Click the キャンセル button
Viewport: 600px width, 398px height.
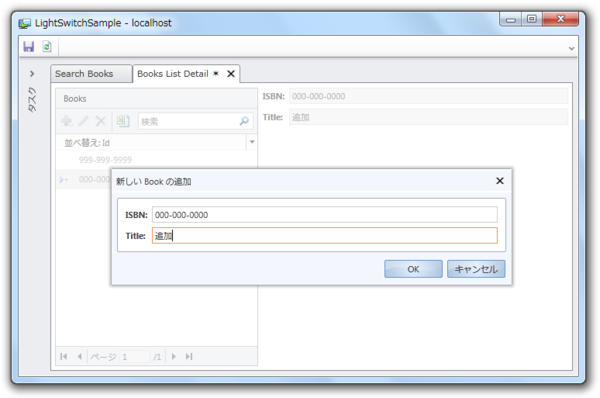[476, 269]
